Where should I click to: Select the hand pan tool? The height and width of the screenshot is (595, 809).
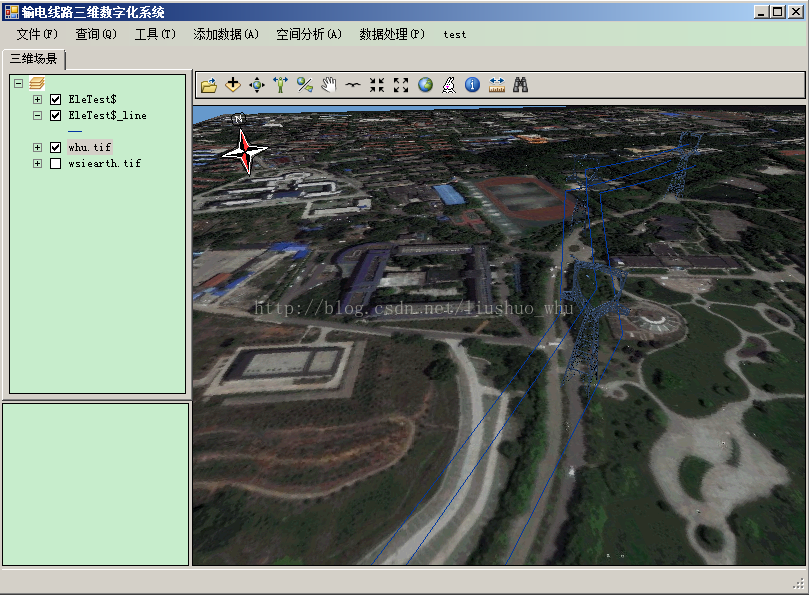(329, 85)
